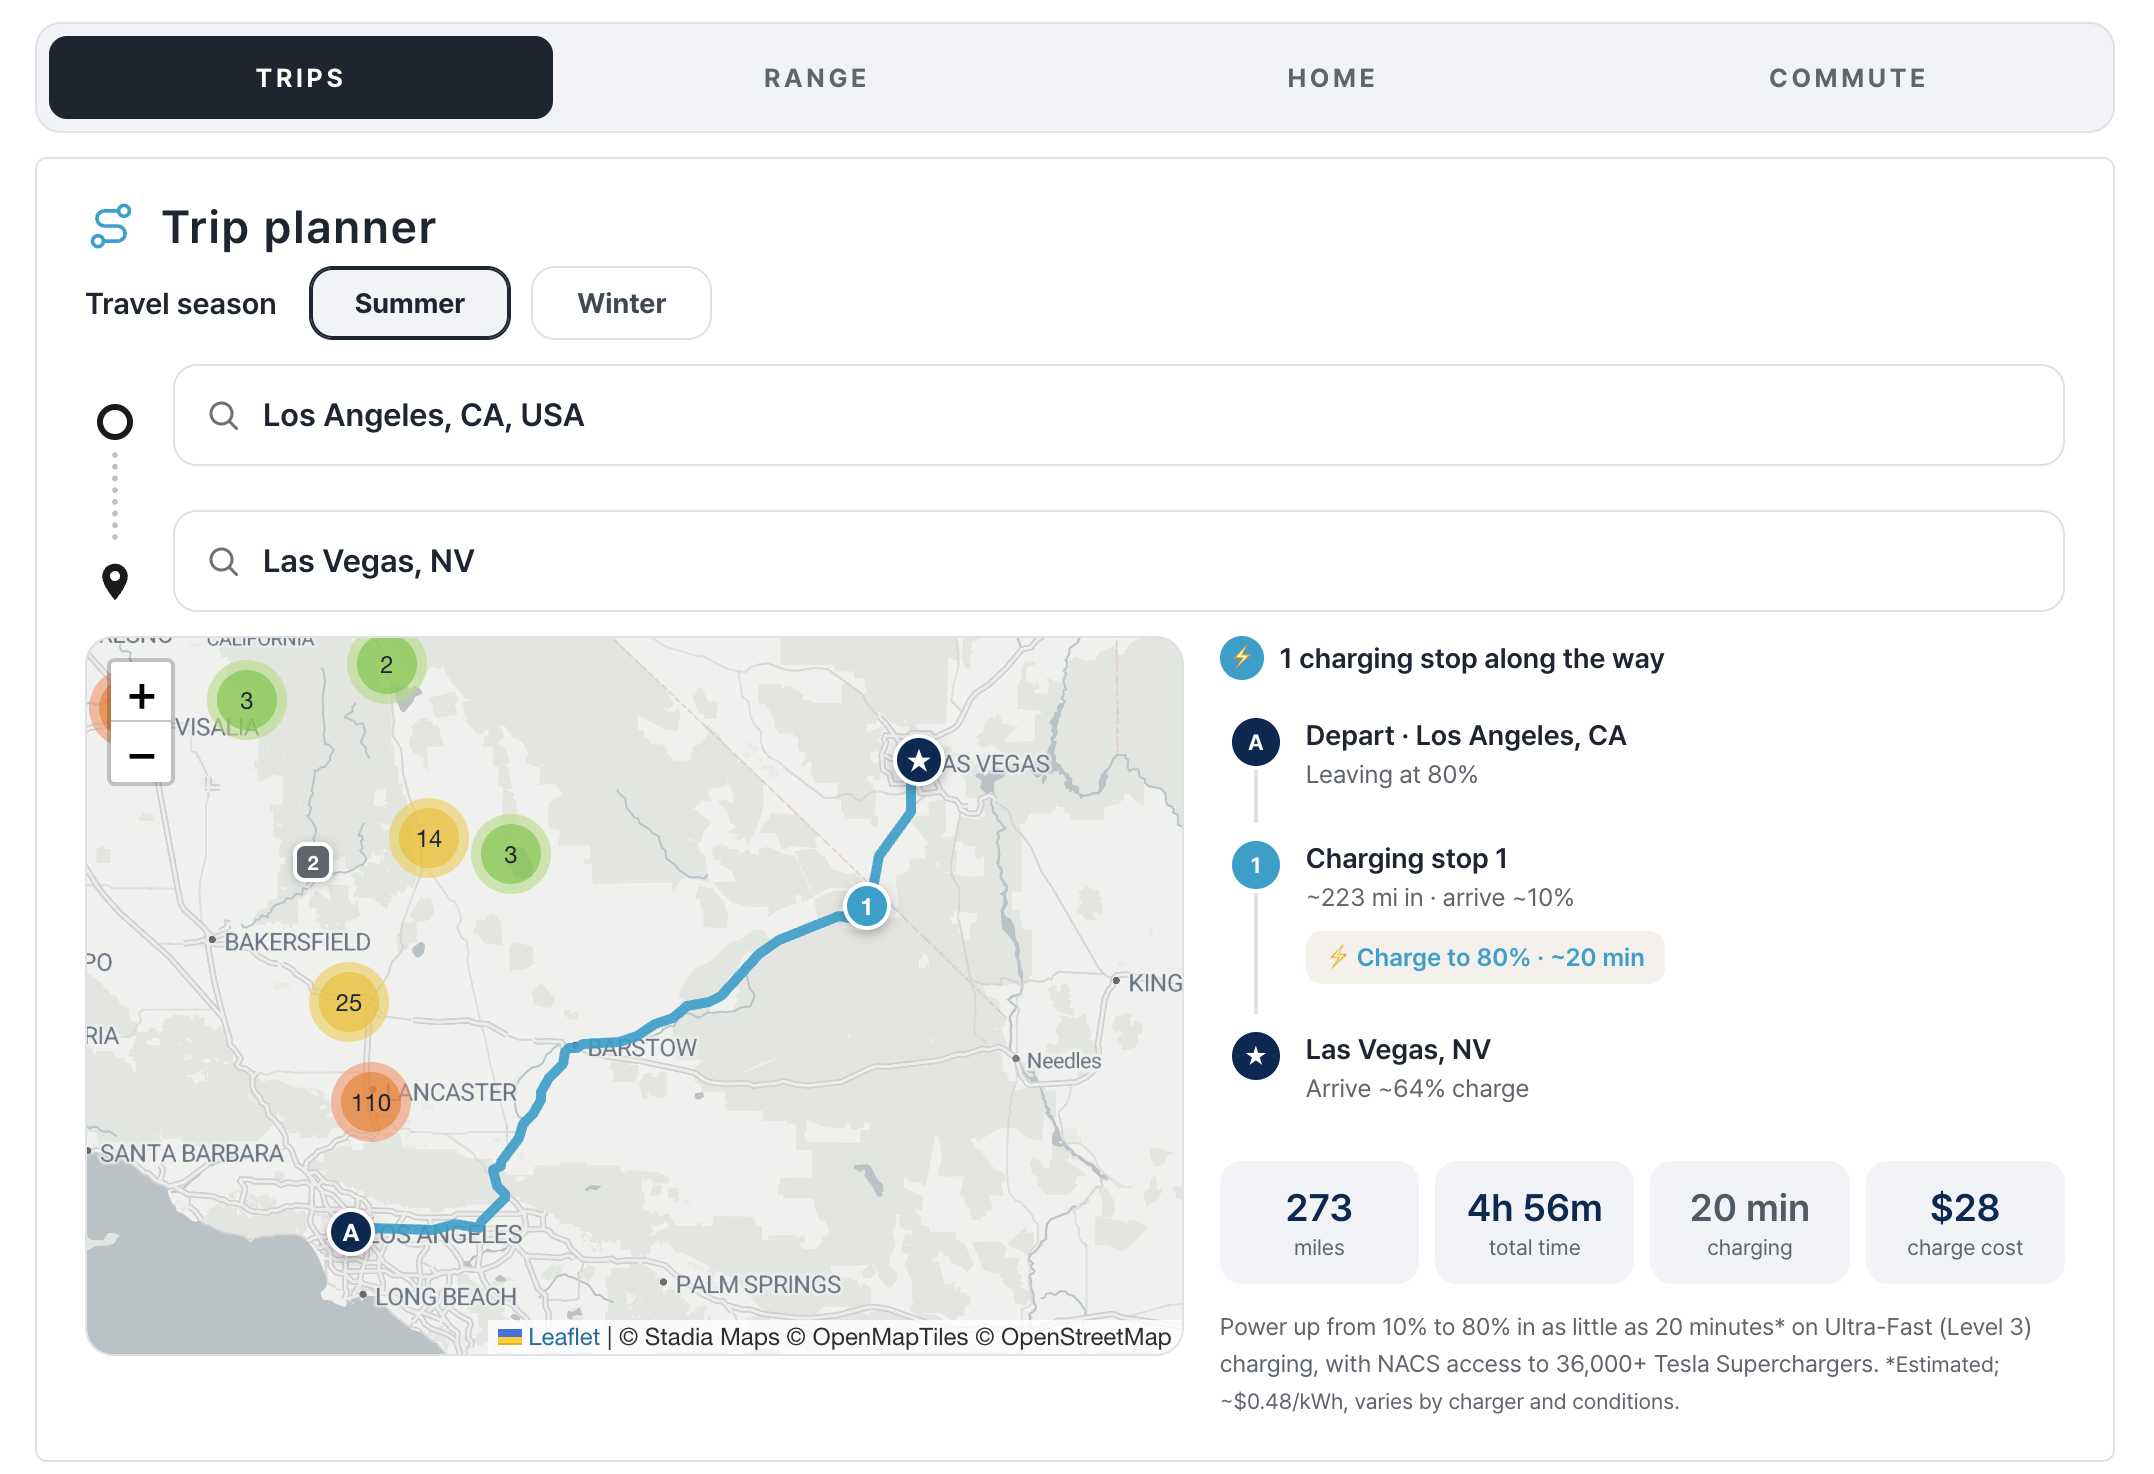Click the Charge to 80% chip
Viewport: 2154px width, 1474px height.
click(x=1485, y=957)
